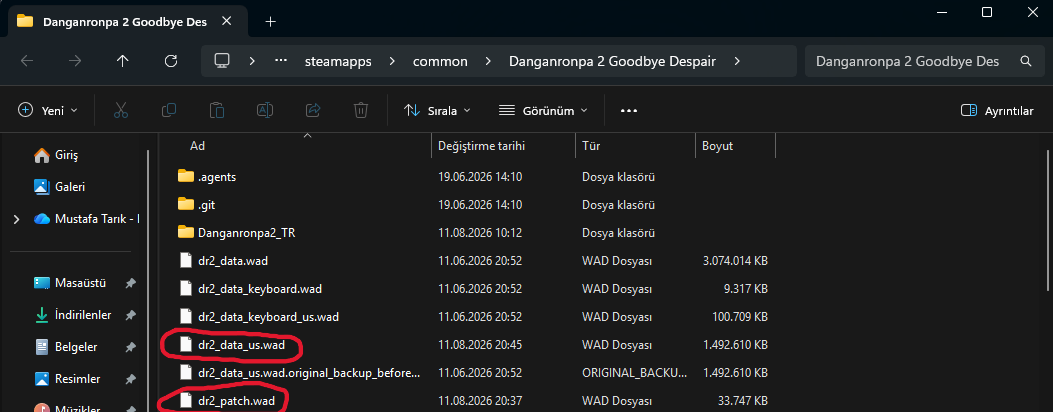Image resolution: width=1053 pixels, height=412 pixels.
Task: Click the 33.747 KB size cell
Action: [x=741, y=401]
